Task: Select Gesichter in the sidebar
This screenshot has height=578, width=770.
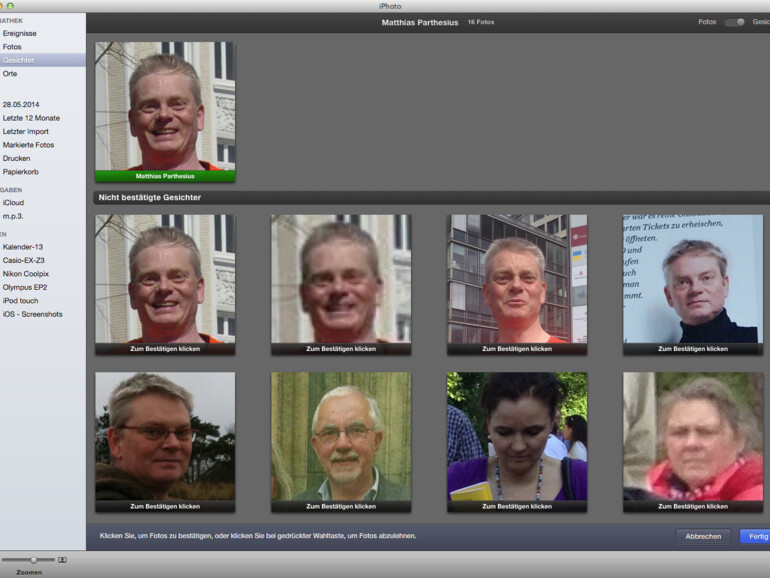Action: (x=42, y=60)
